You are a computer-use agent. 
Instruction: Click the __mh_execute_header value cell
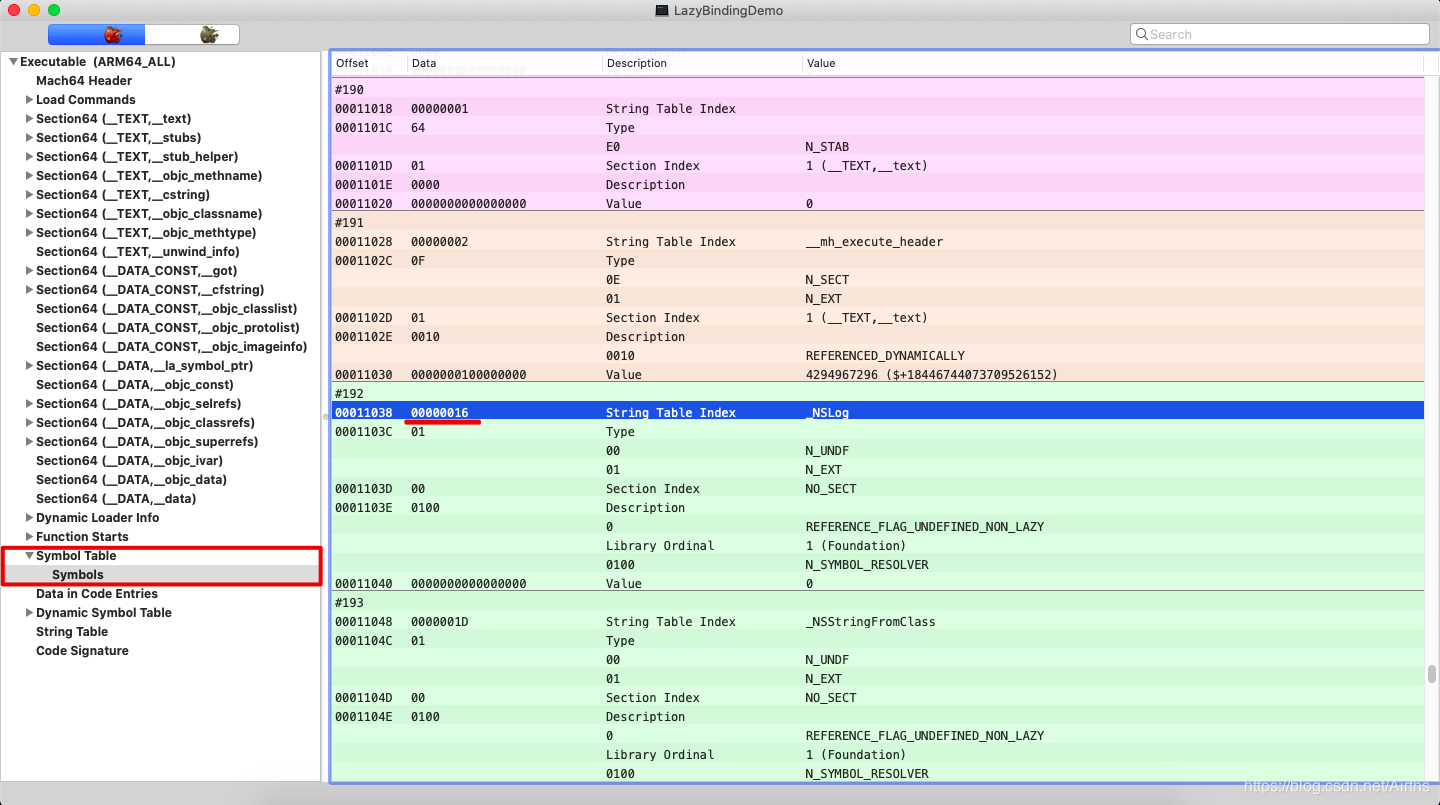click(874, 242)
